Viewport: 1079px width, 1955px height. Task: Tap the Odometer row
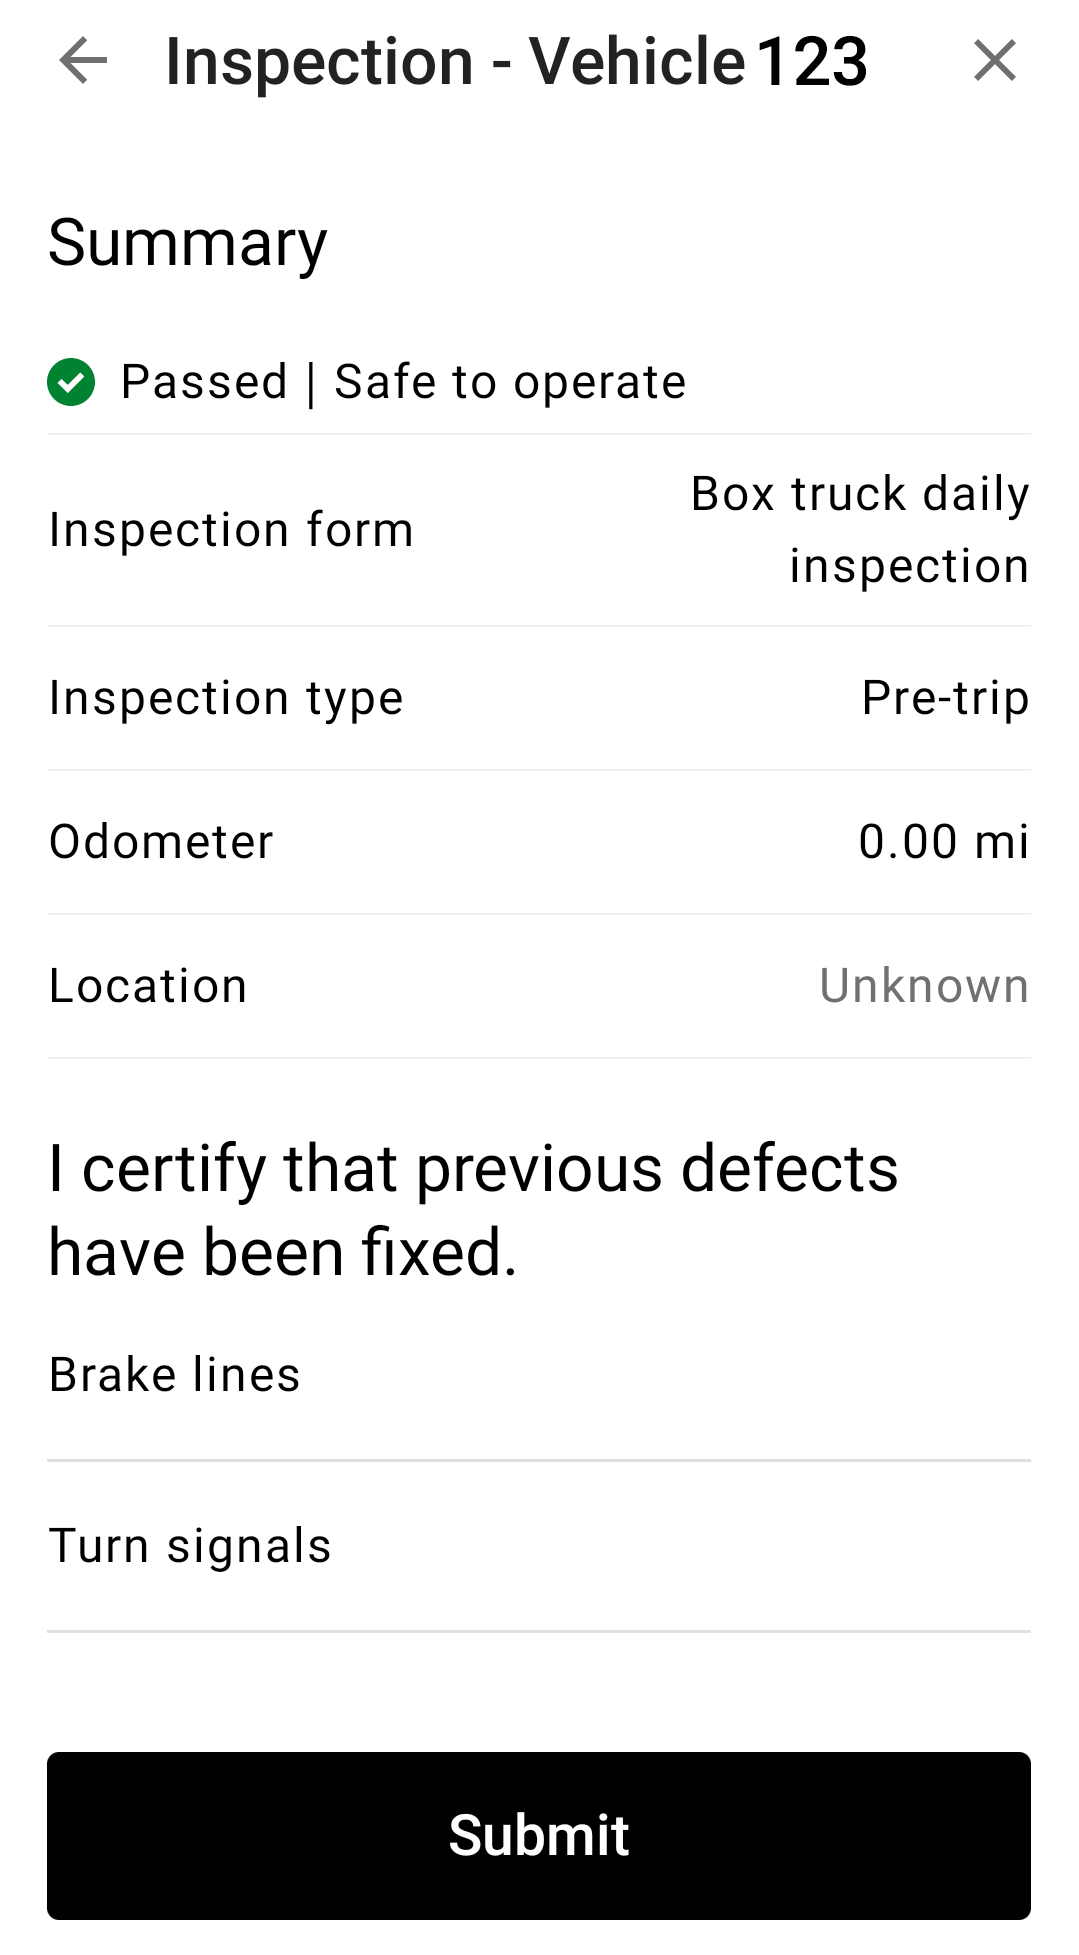click(x=539, y=842)
